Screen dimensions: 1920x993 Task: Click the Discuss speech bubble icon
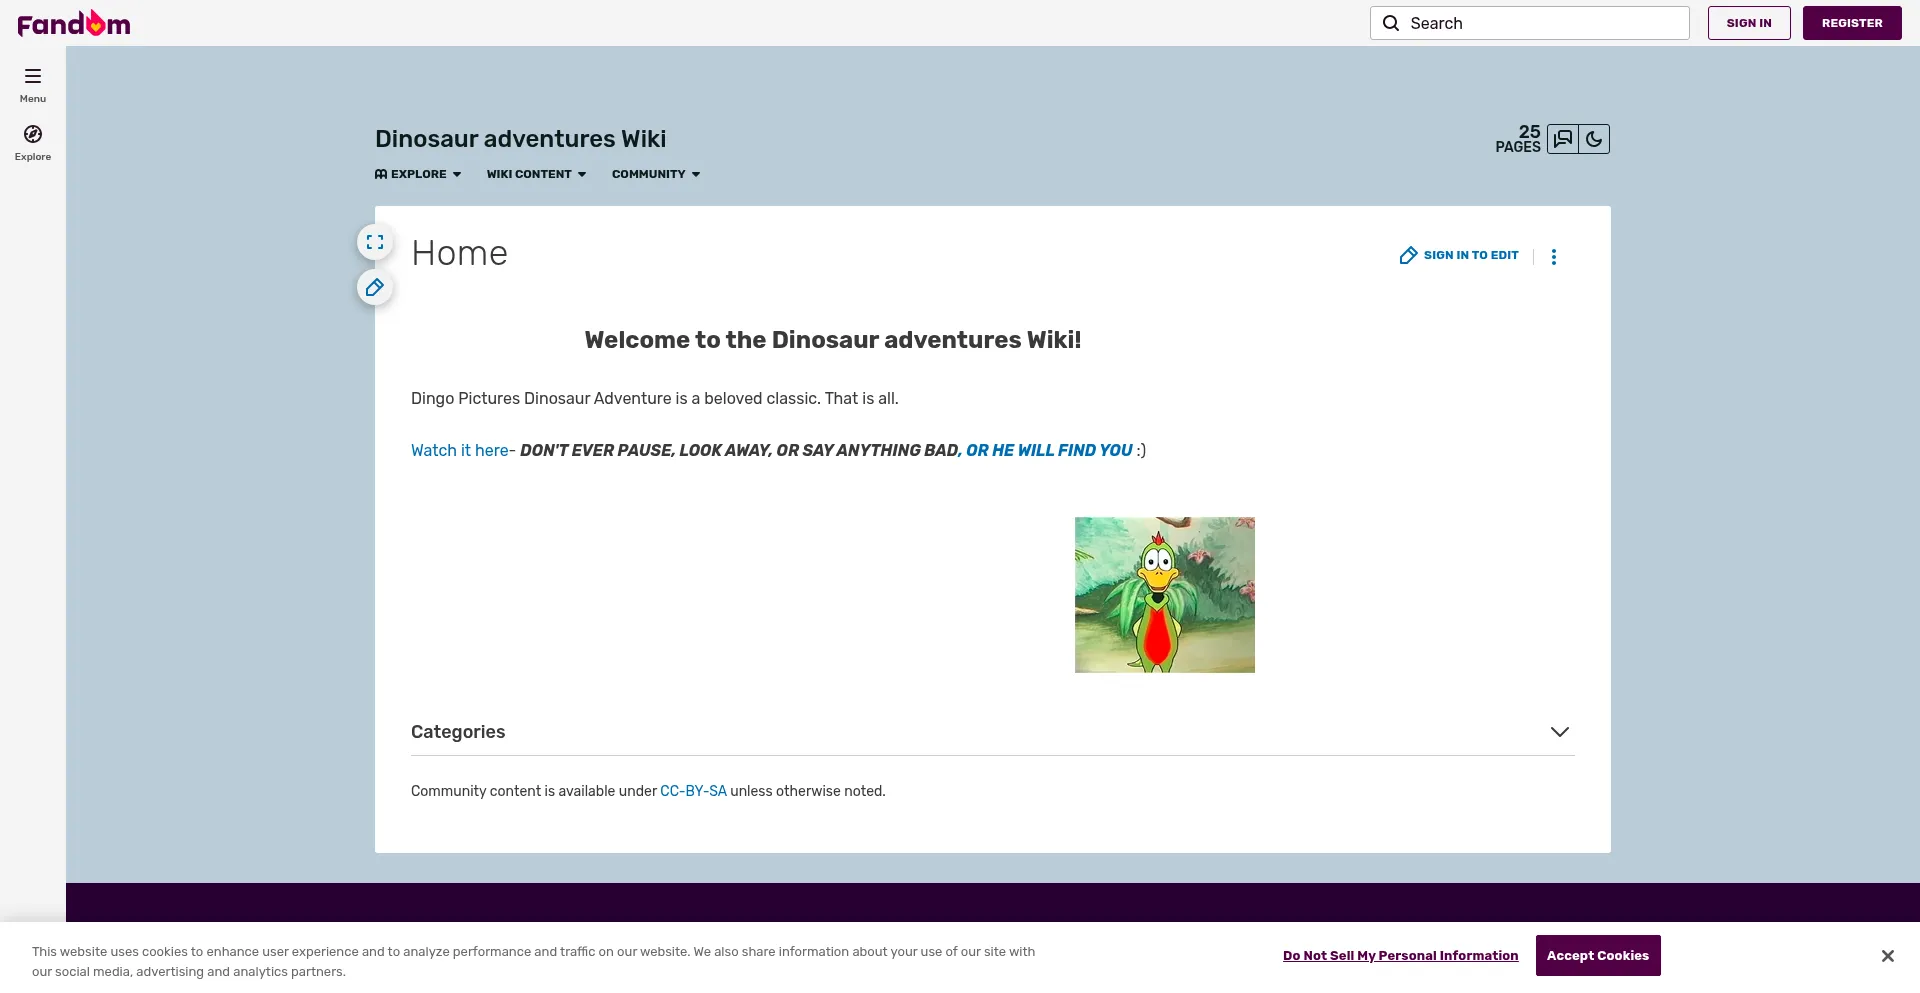1563,139
